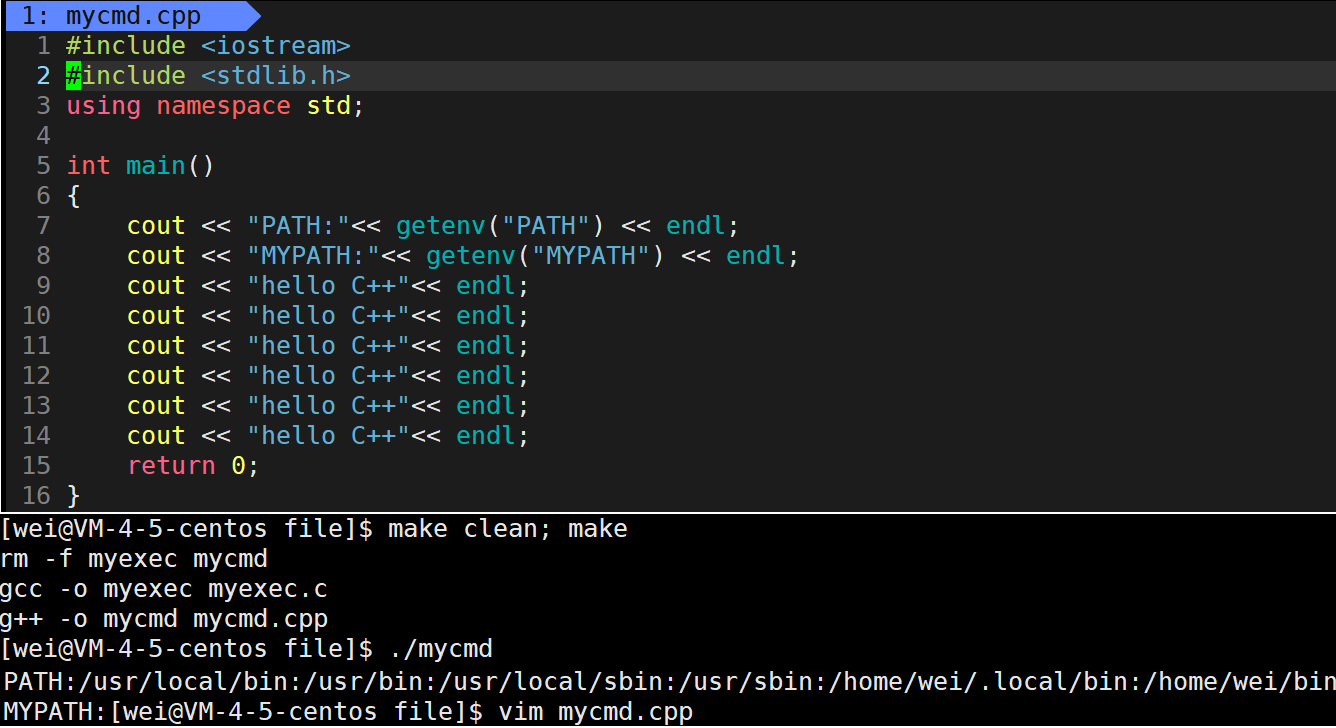Click './mycmd' command in terminal

coord(440,649)
